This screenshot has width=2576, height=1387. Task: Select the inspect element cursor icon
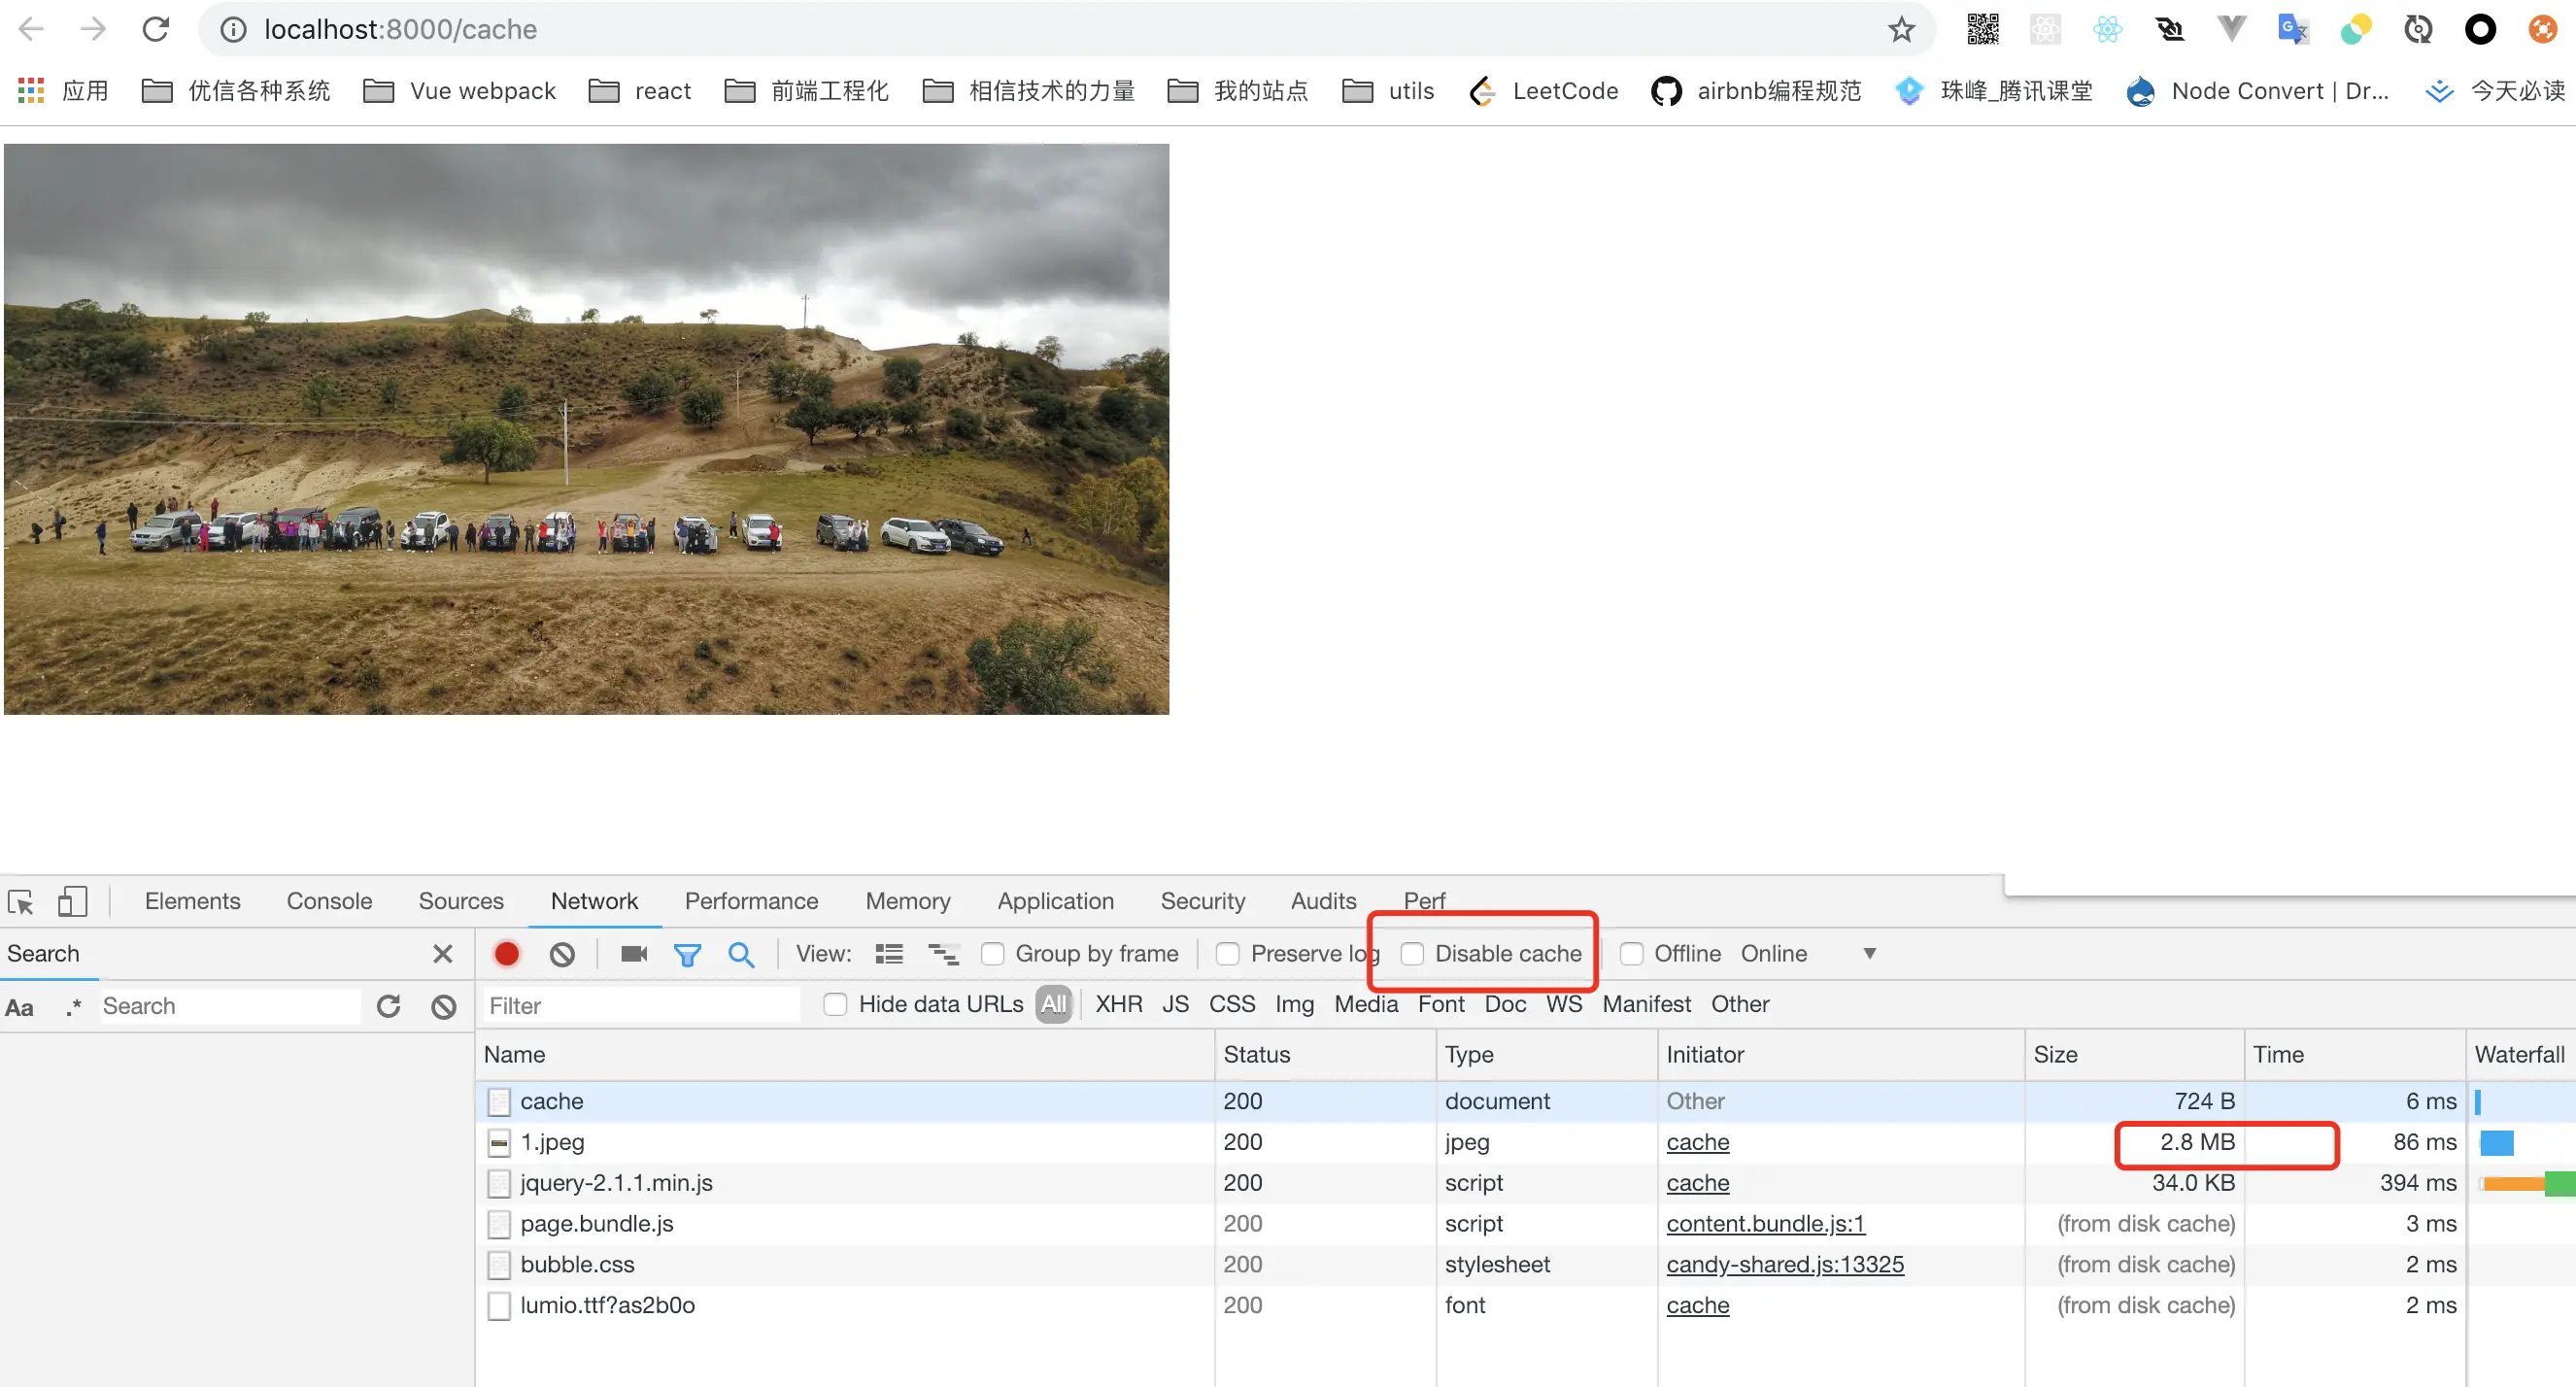[x=21, y=902]
